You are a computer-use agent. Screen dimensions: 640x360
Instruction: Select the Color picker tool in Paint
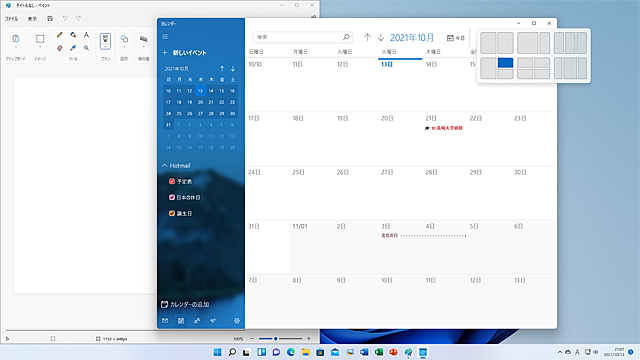coord(73,48)
